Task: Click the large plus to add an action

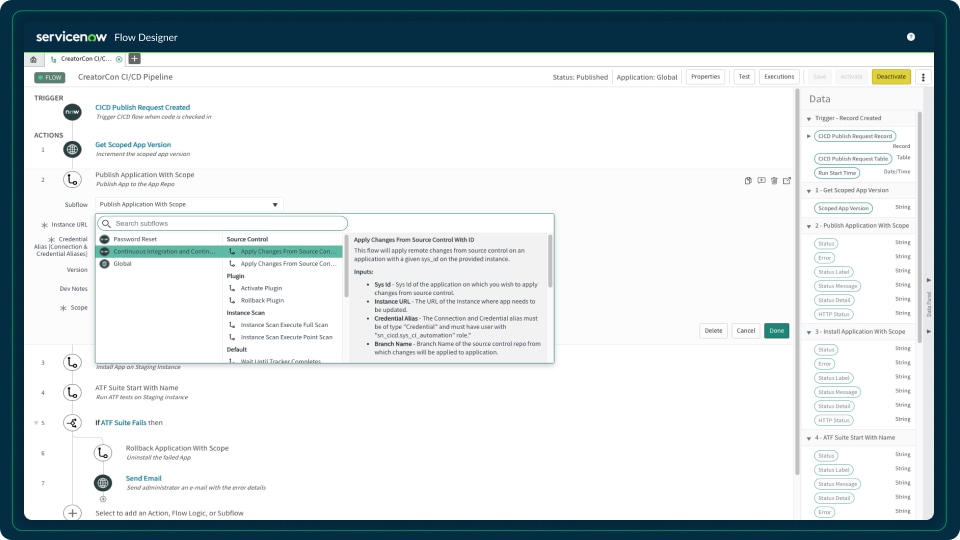Action: coord(72,513)
